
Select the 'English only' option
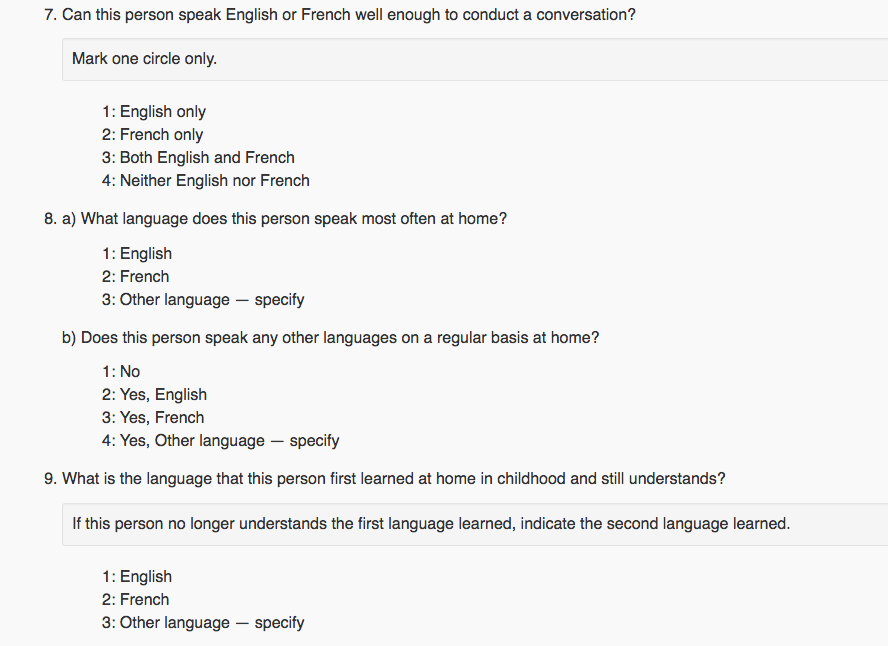click(153, 112)
